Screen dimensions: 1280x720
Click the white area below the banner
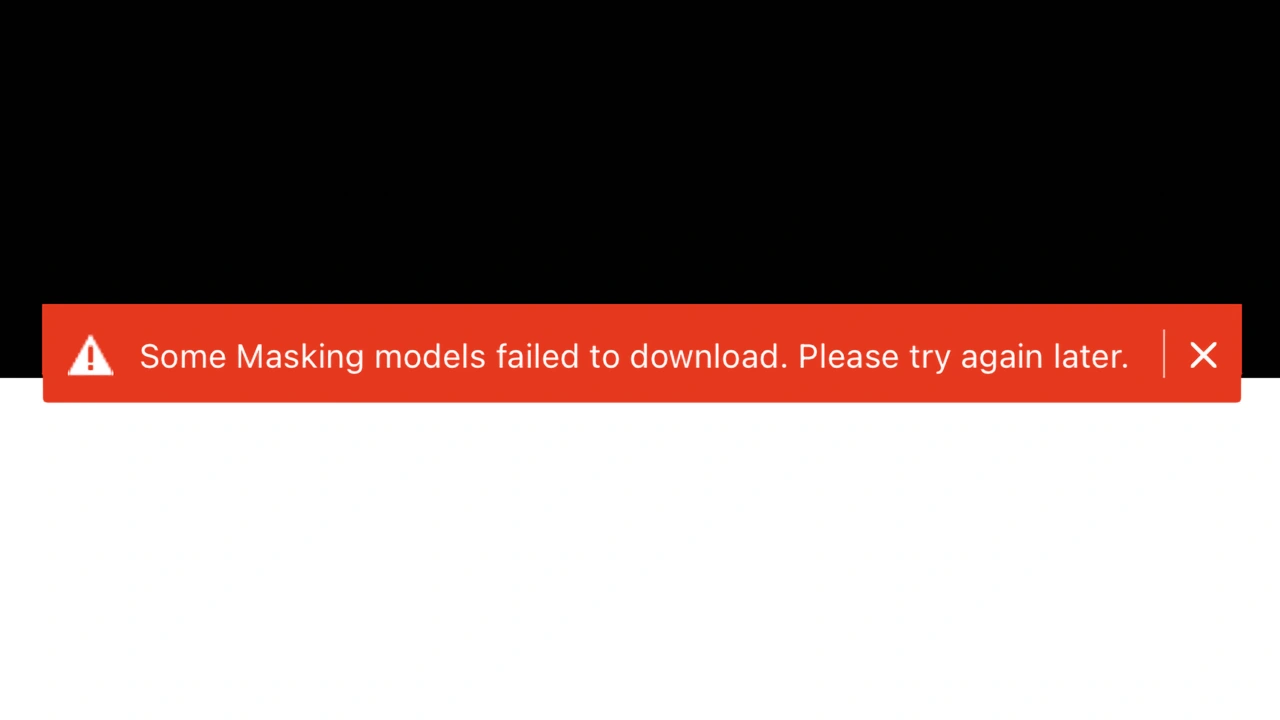point(640,560)
